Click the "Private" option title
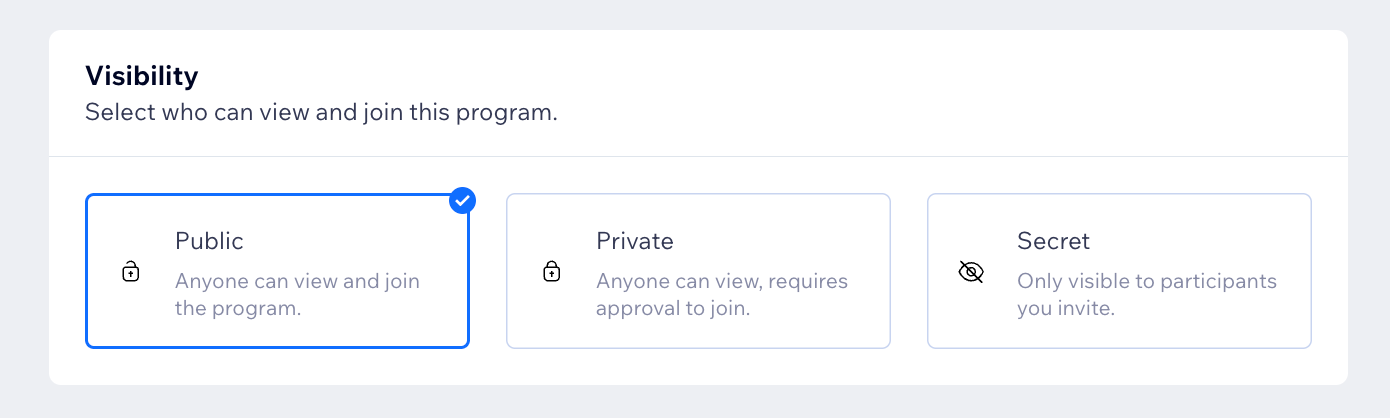This screenshot has height=418, width=1390. click(634, 241)
